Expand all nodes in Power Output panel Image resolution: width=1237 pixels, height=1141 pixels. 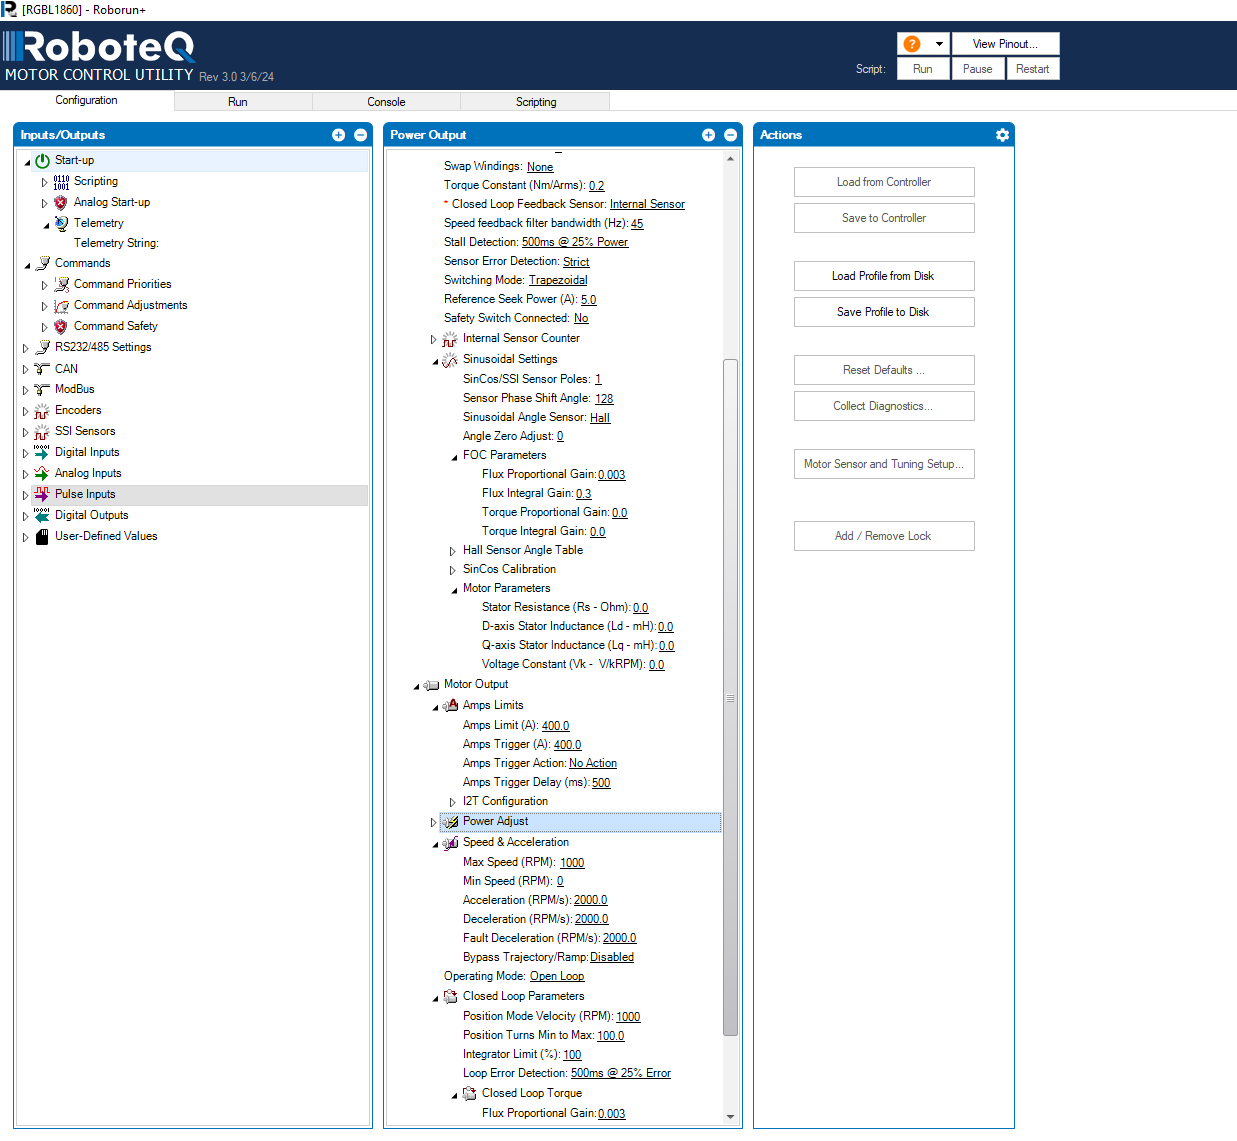click(708, 135)
